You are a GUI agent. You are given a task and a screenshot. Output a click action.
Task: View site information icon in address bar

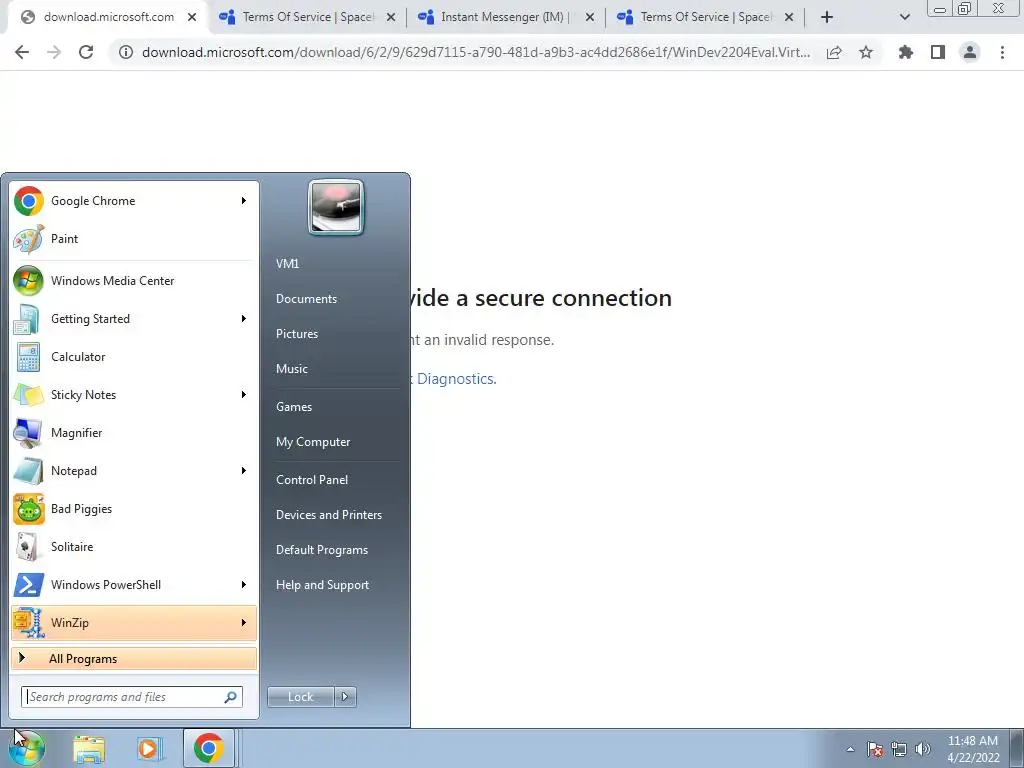click(125, 52)
